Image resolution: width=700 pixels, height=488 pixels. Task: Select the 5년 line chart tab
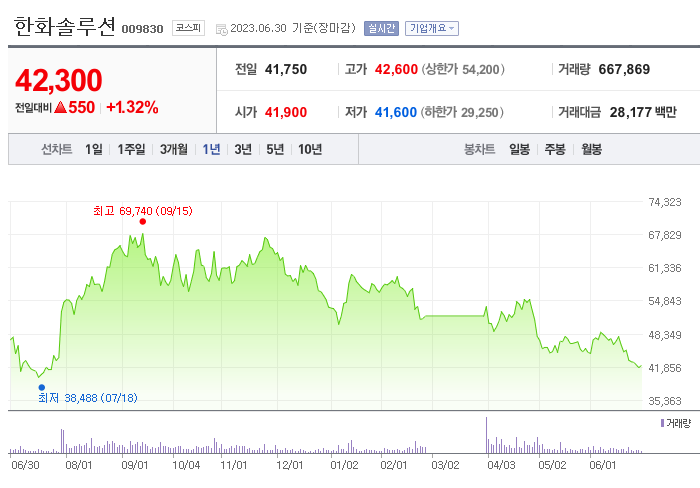click(x=275, y=149)
